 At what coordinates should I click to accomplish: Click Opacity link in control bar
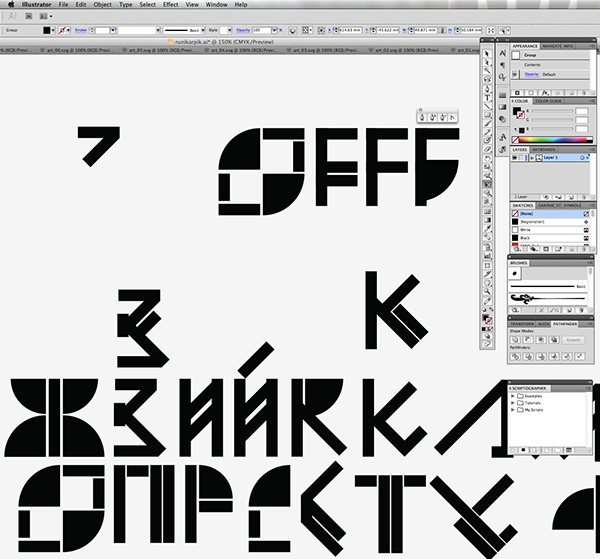243,30
